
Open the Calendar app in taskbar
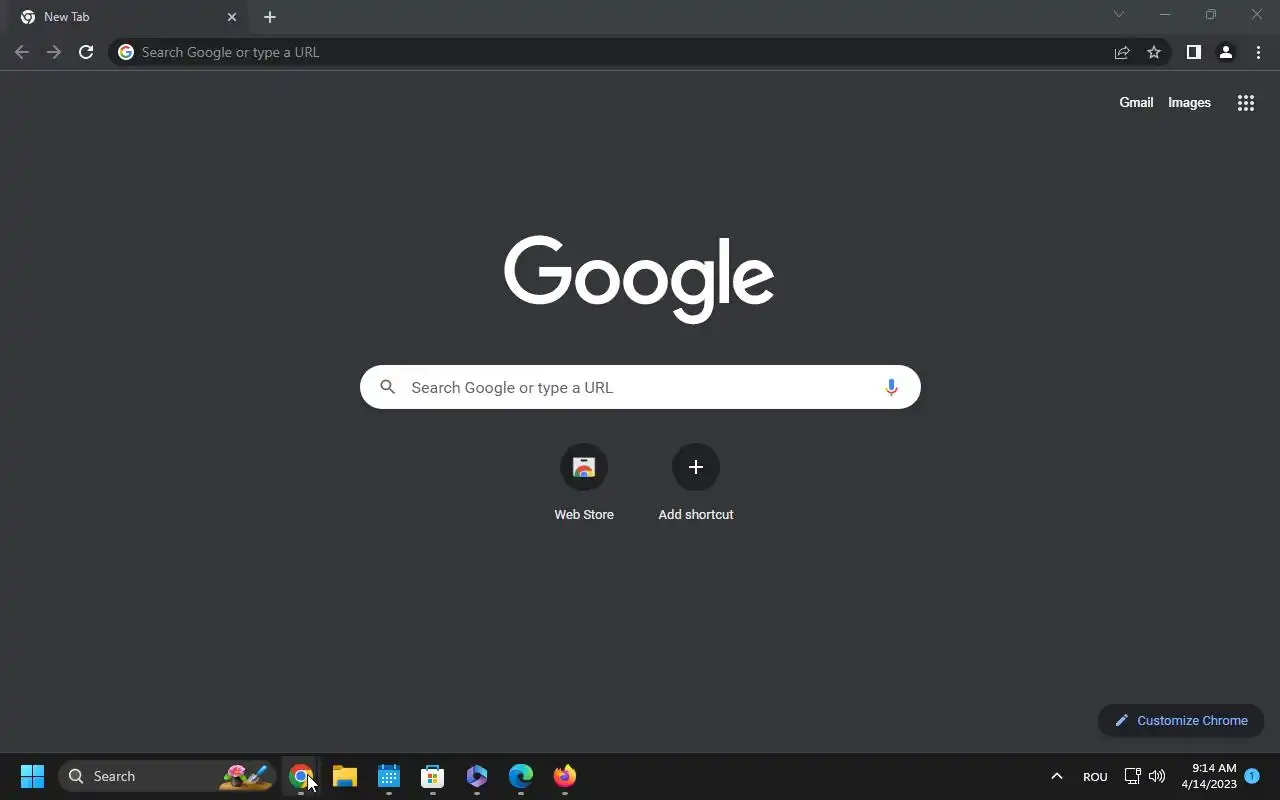click(x=389, y=776)
